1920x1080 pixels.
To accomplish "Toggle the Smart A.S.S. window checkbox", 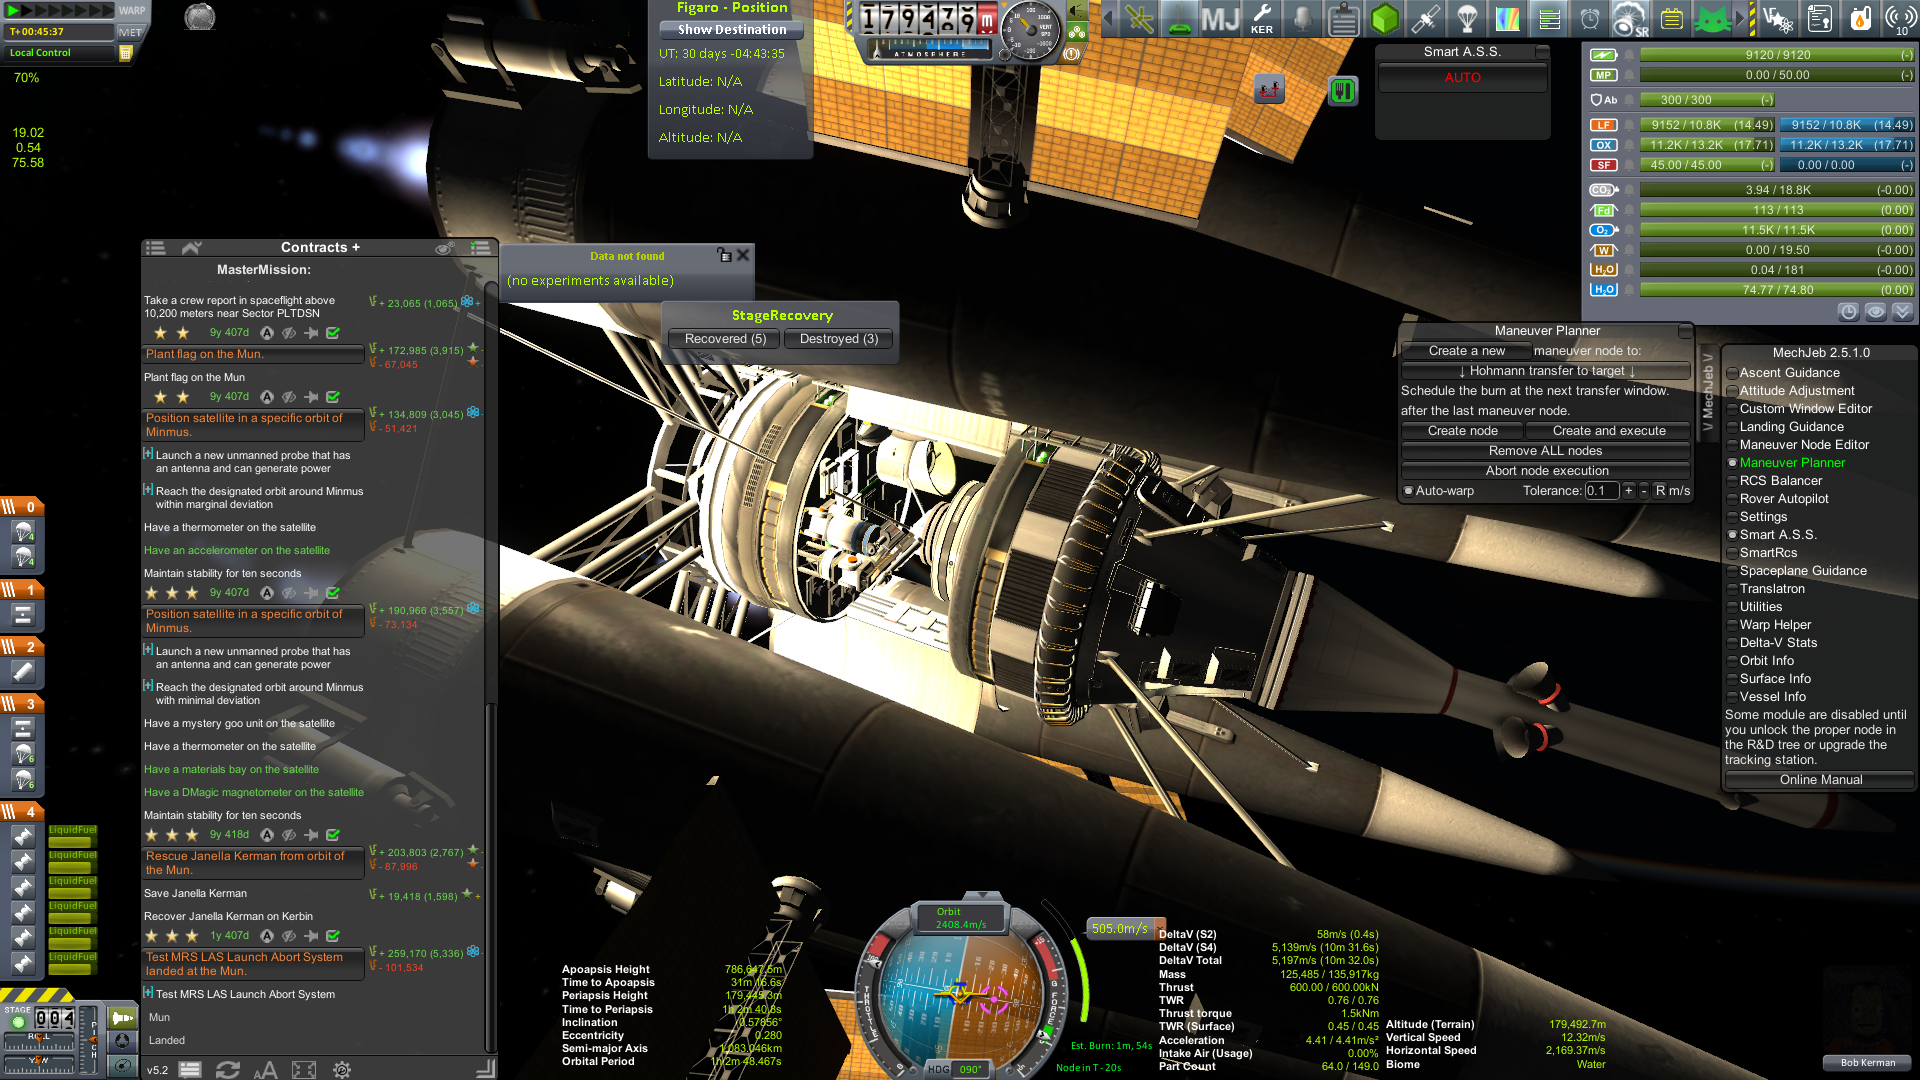I will [1733, 535].
